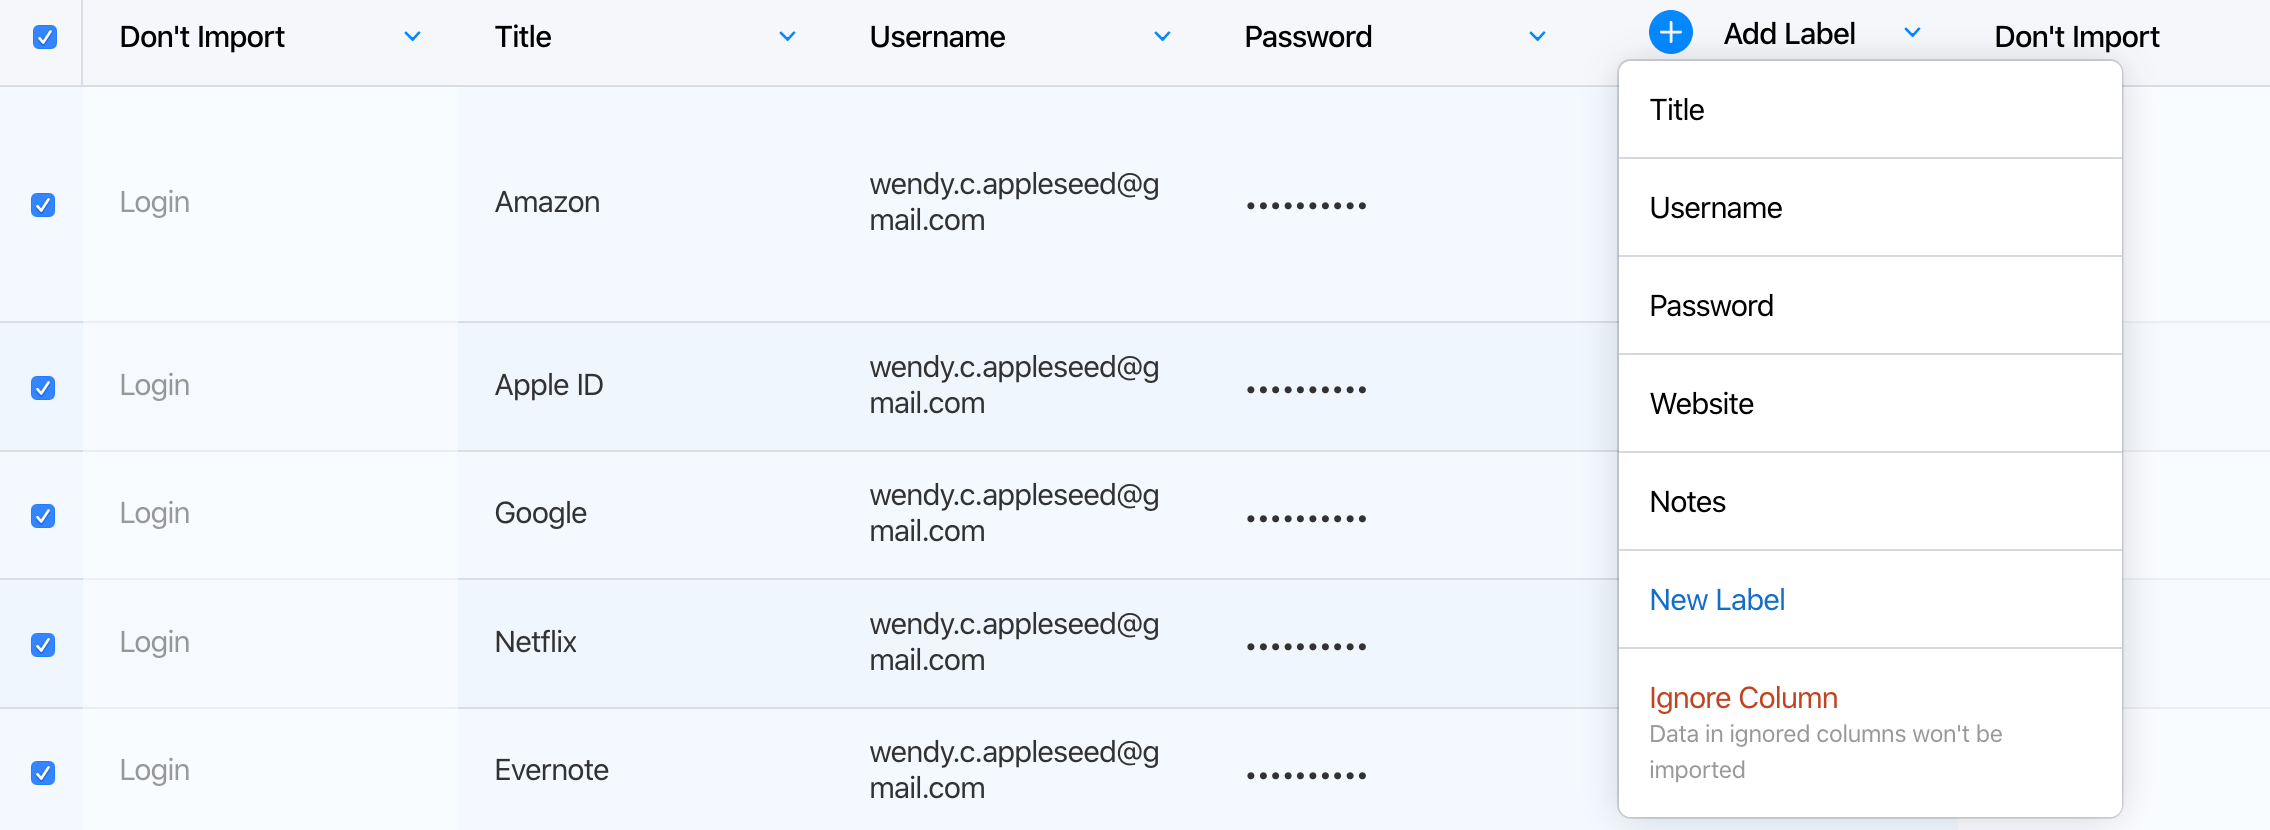Open the Title column dropdown
The width and height of the screenshot is (2270, 830).
click(787, 36)
